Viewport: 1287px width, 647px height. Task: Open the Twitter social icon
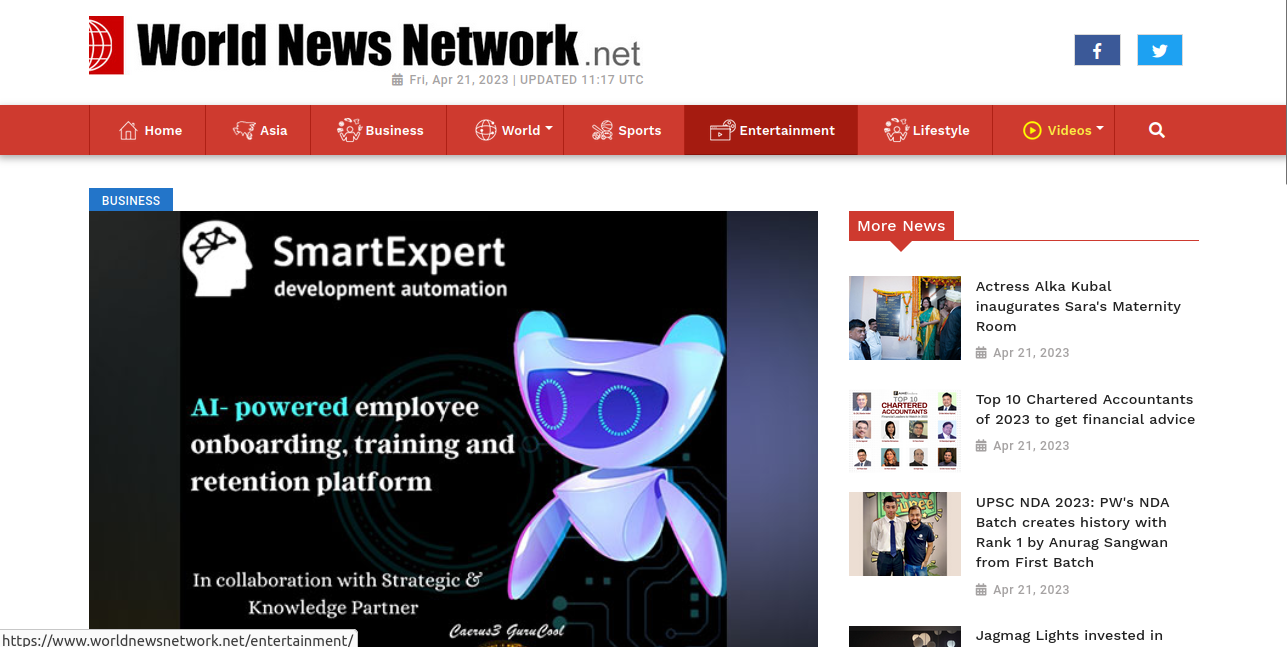1159,50
